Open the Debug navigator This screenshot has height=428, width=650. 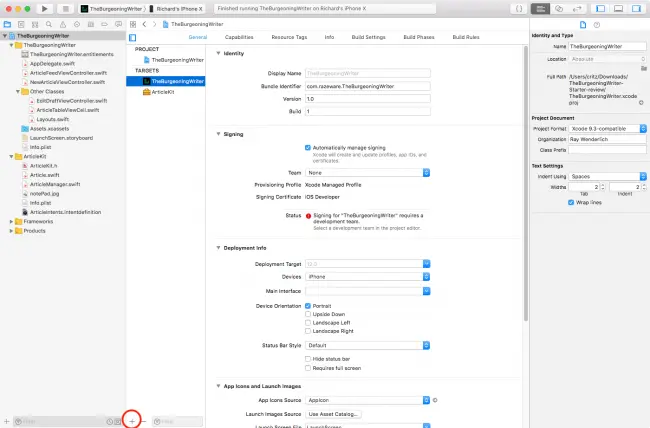(90, 24)
